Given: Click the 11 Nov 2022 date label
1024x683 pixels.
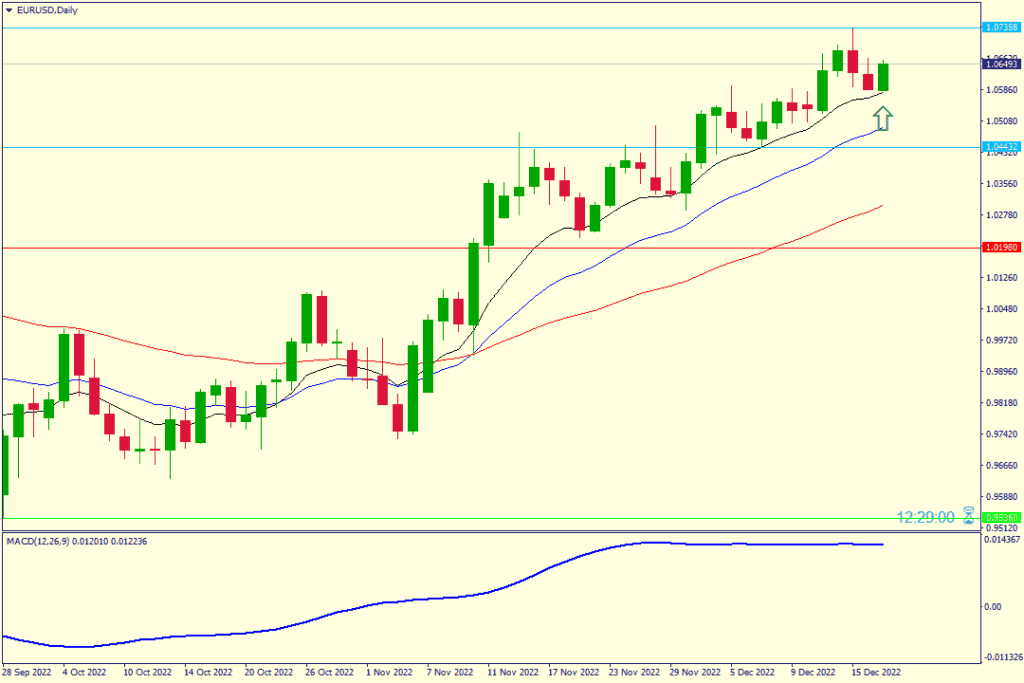Looking at the screenshot, I should (514, 673).
